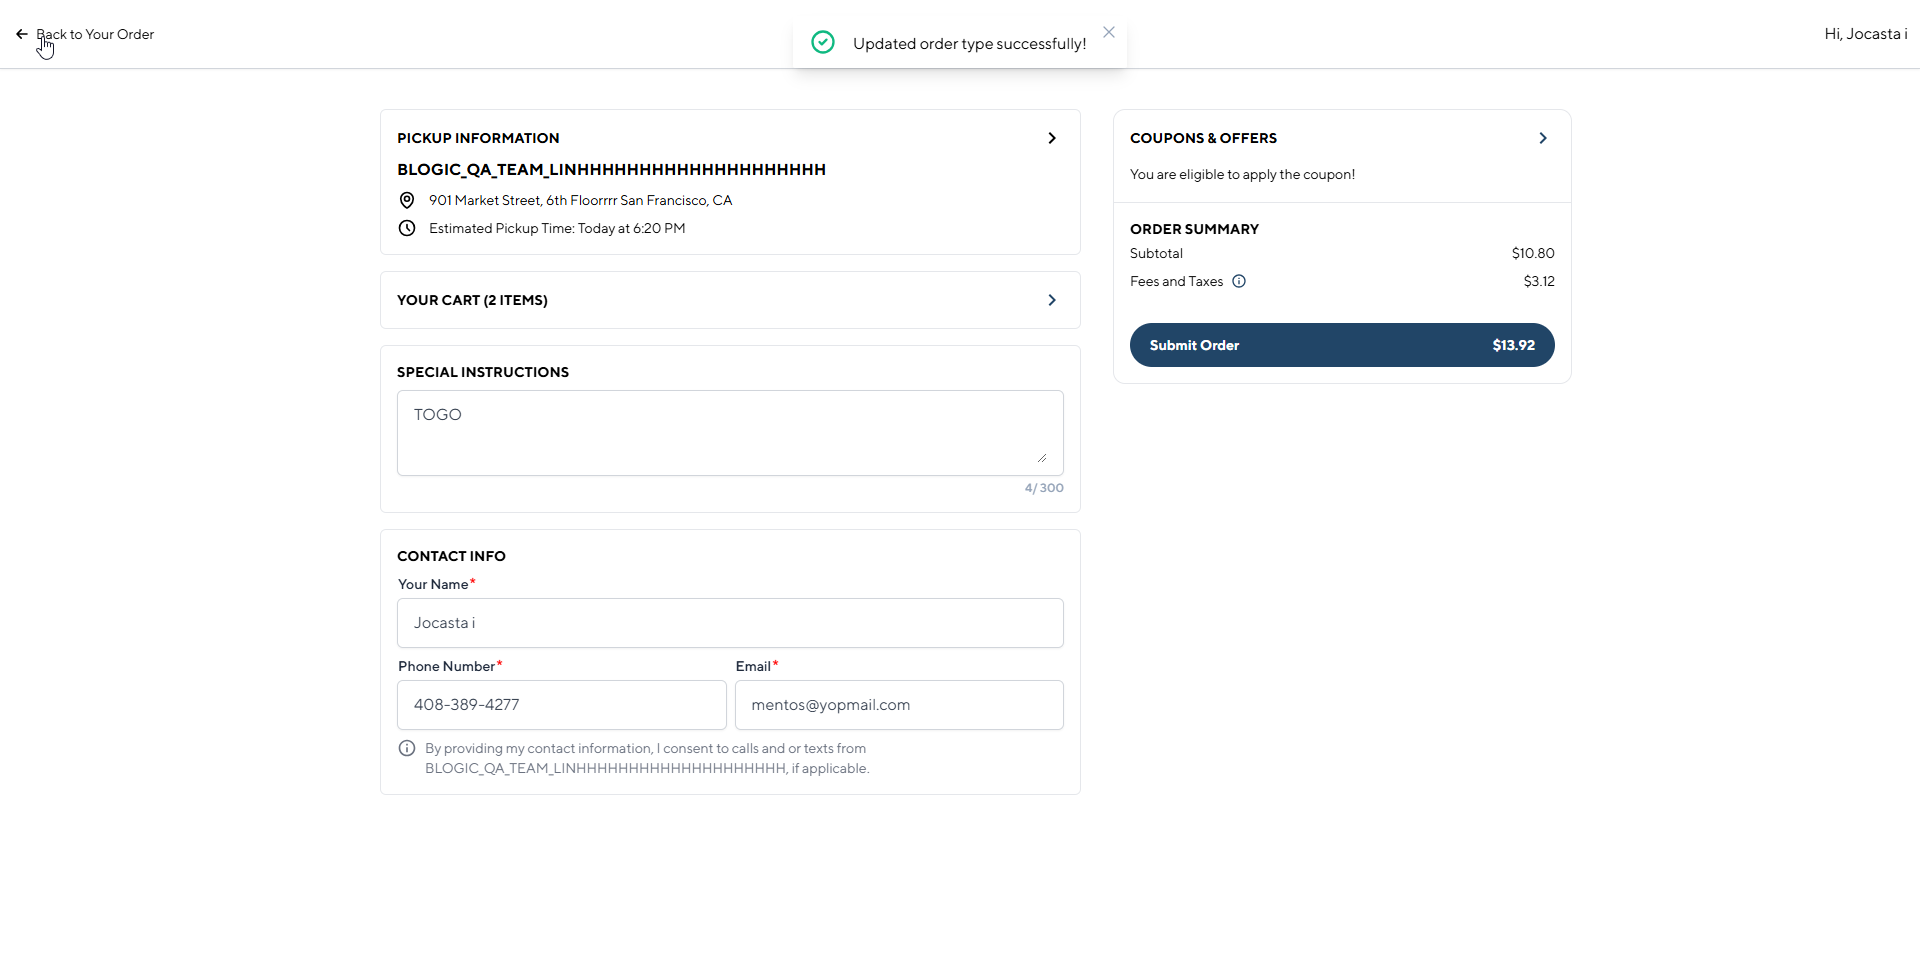Image resolution: width=1920 pixels, height=953 pixels.
Task: Select the Coupons & Offers heading
Action: [1203, 138]
